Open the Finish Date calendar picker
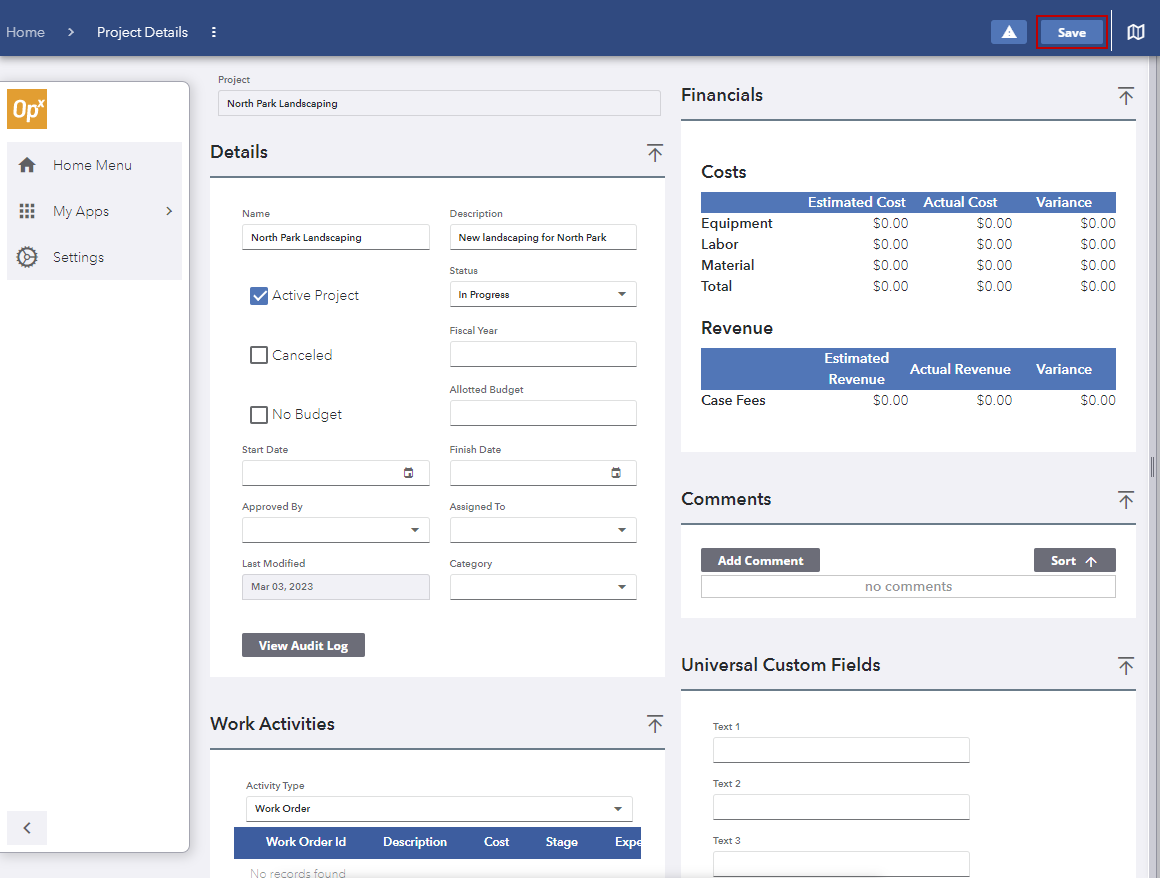 pyautogui.click(x=616, y=473)
